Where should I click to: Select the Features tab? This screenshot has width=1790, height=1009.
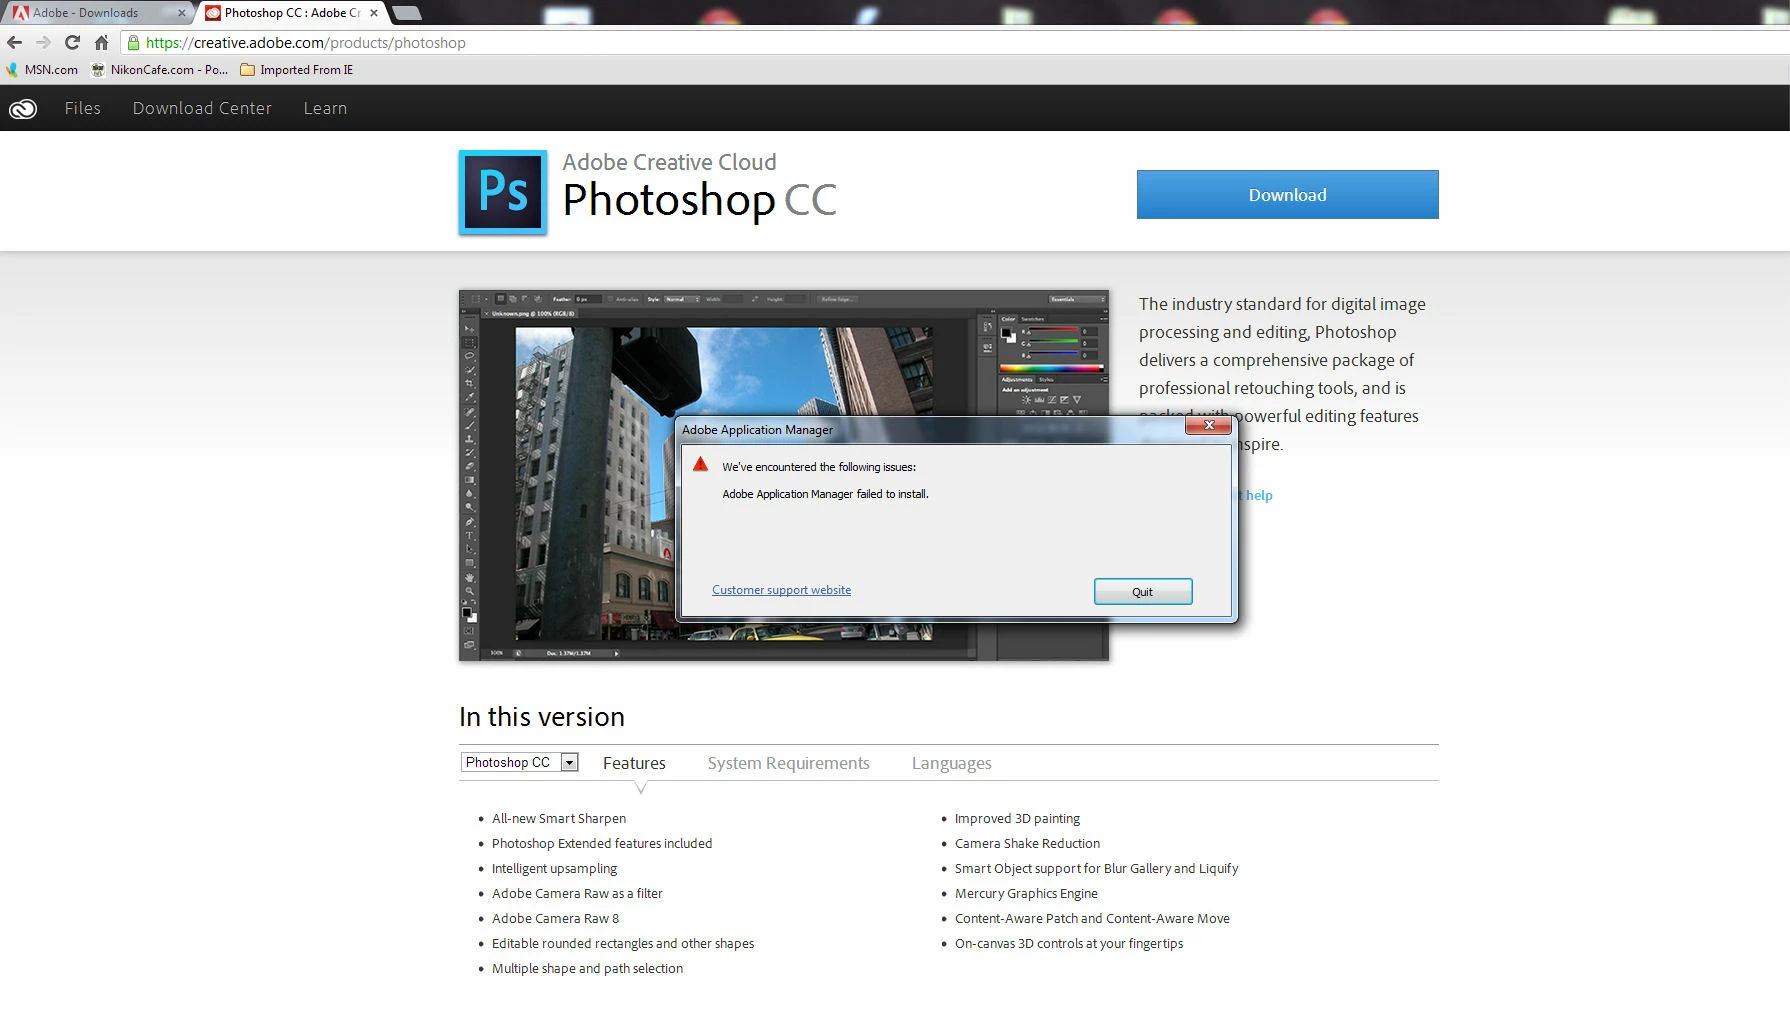[634, 763]
